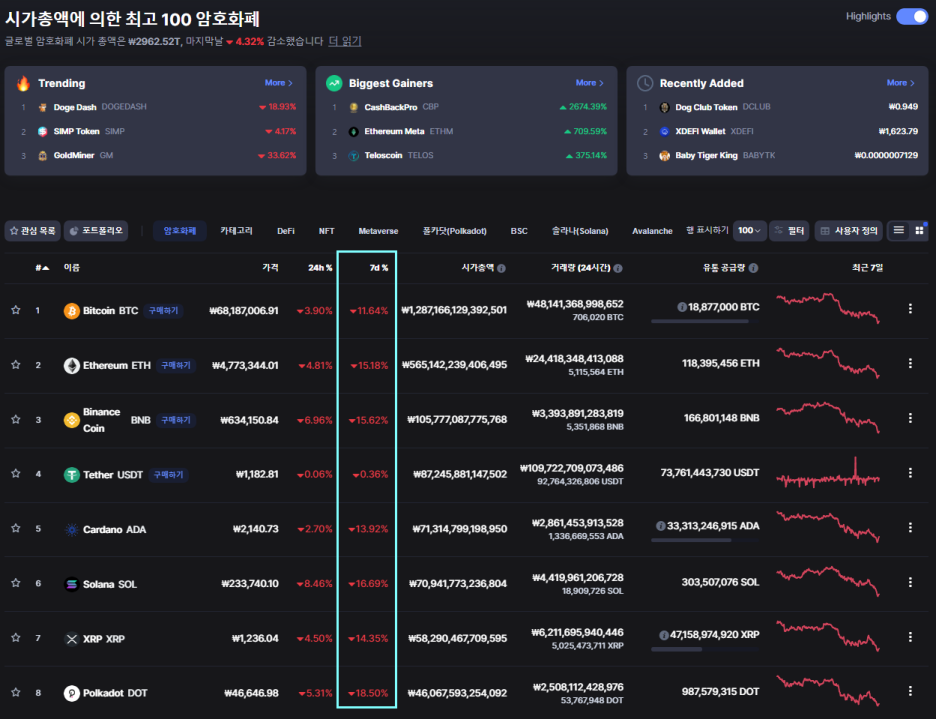The height and width of the screenshot is (719, 936).
Task: Click the Tether coin logo
Action: click(x=72, y=475)
